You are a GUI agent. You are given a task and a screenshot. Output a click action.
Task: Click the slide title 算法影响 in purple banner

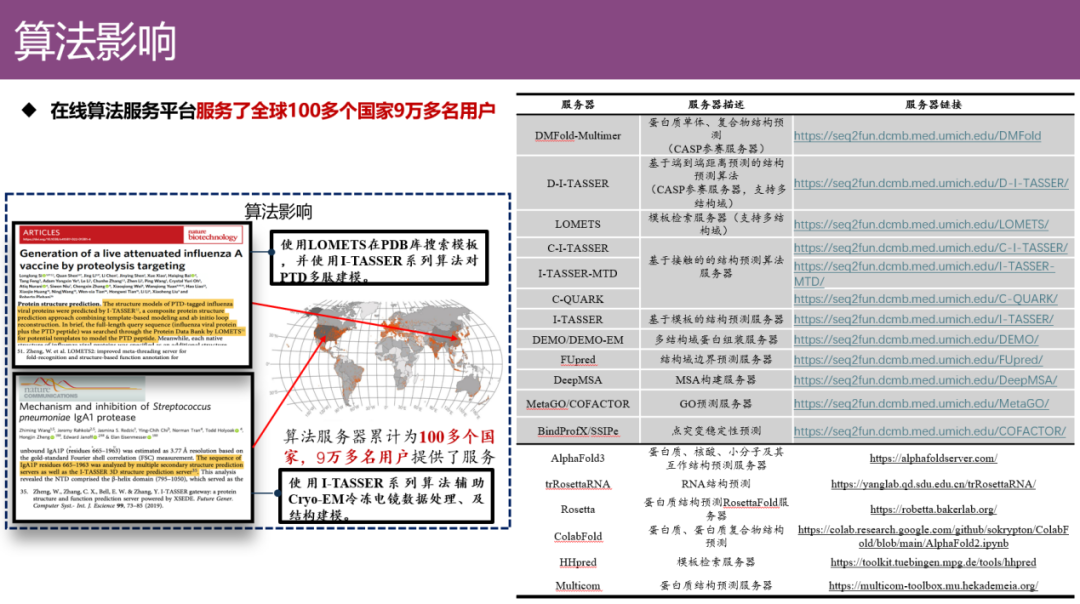click(x=96, y=41)
